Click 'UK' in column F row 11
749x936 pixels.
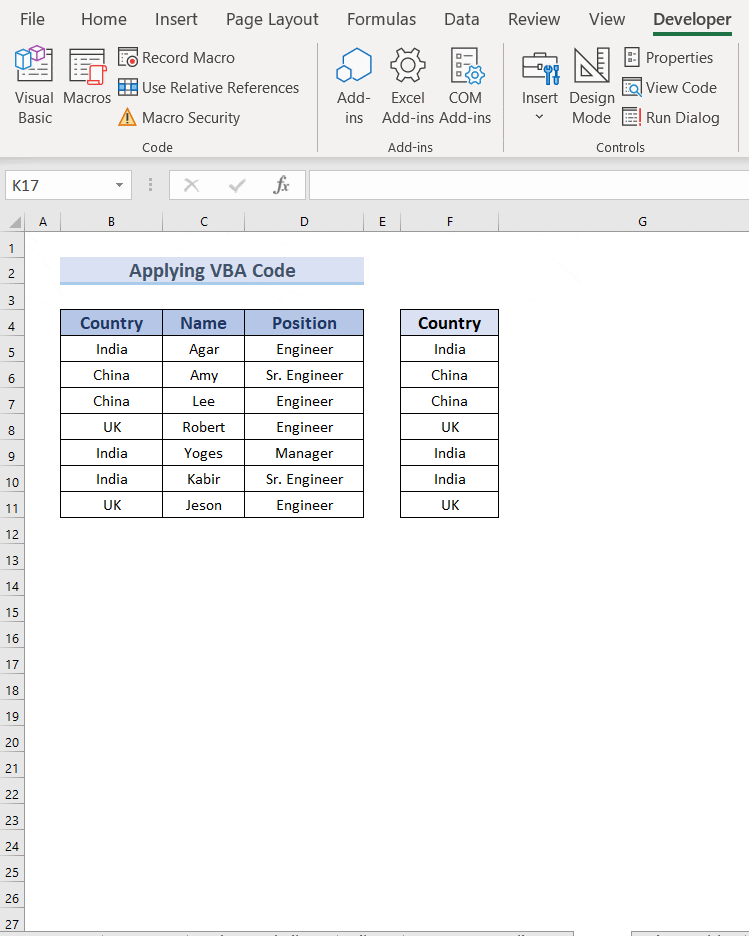(x=449, y=505)
